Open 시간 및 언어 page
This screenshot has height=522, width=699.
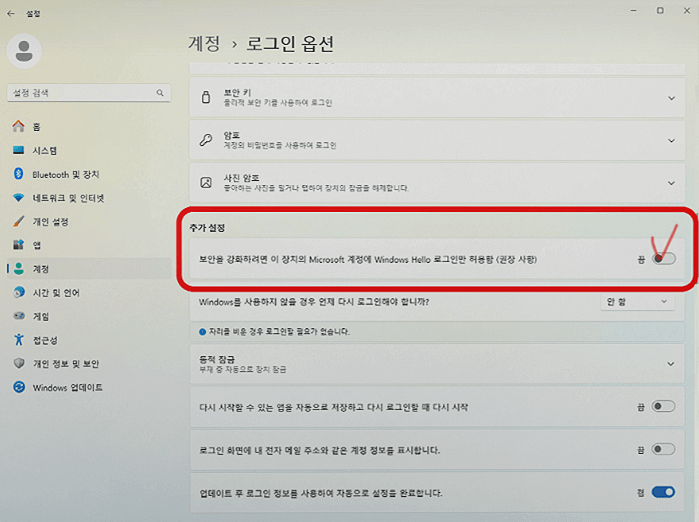tap(89, 292)
